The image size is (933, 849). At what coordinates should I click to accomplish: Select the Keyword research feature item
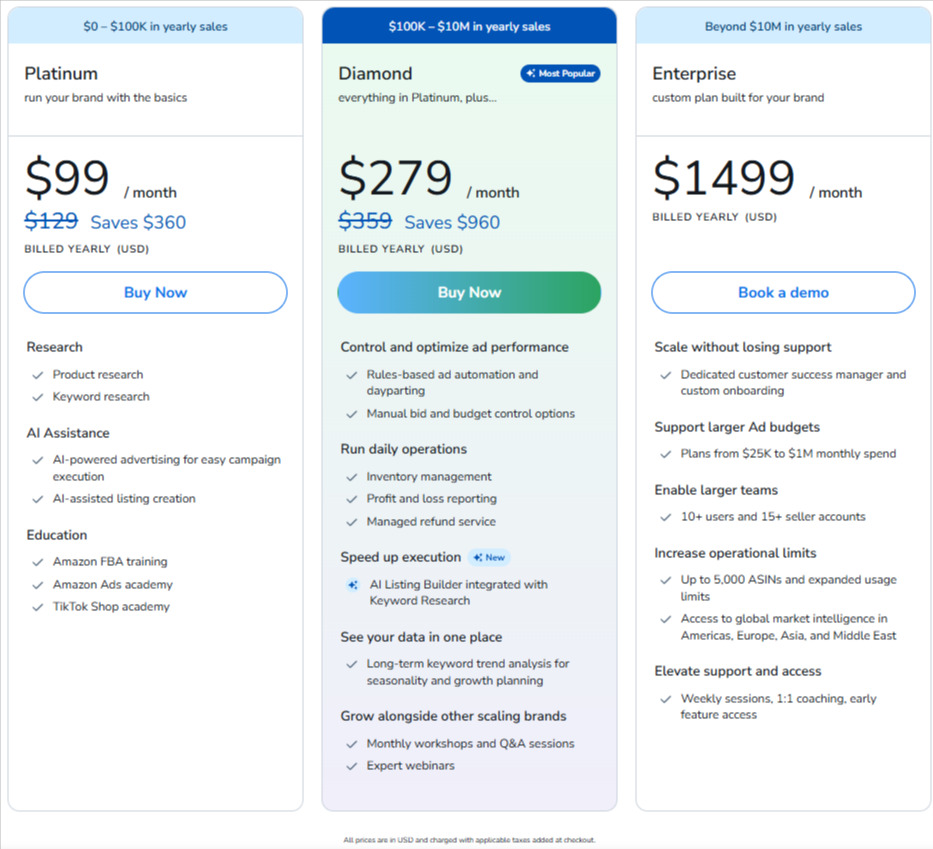(98, 396)
